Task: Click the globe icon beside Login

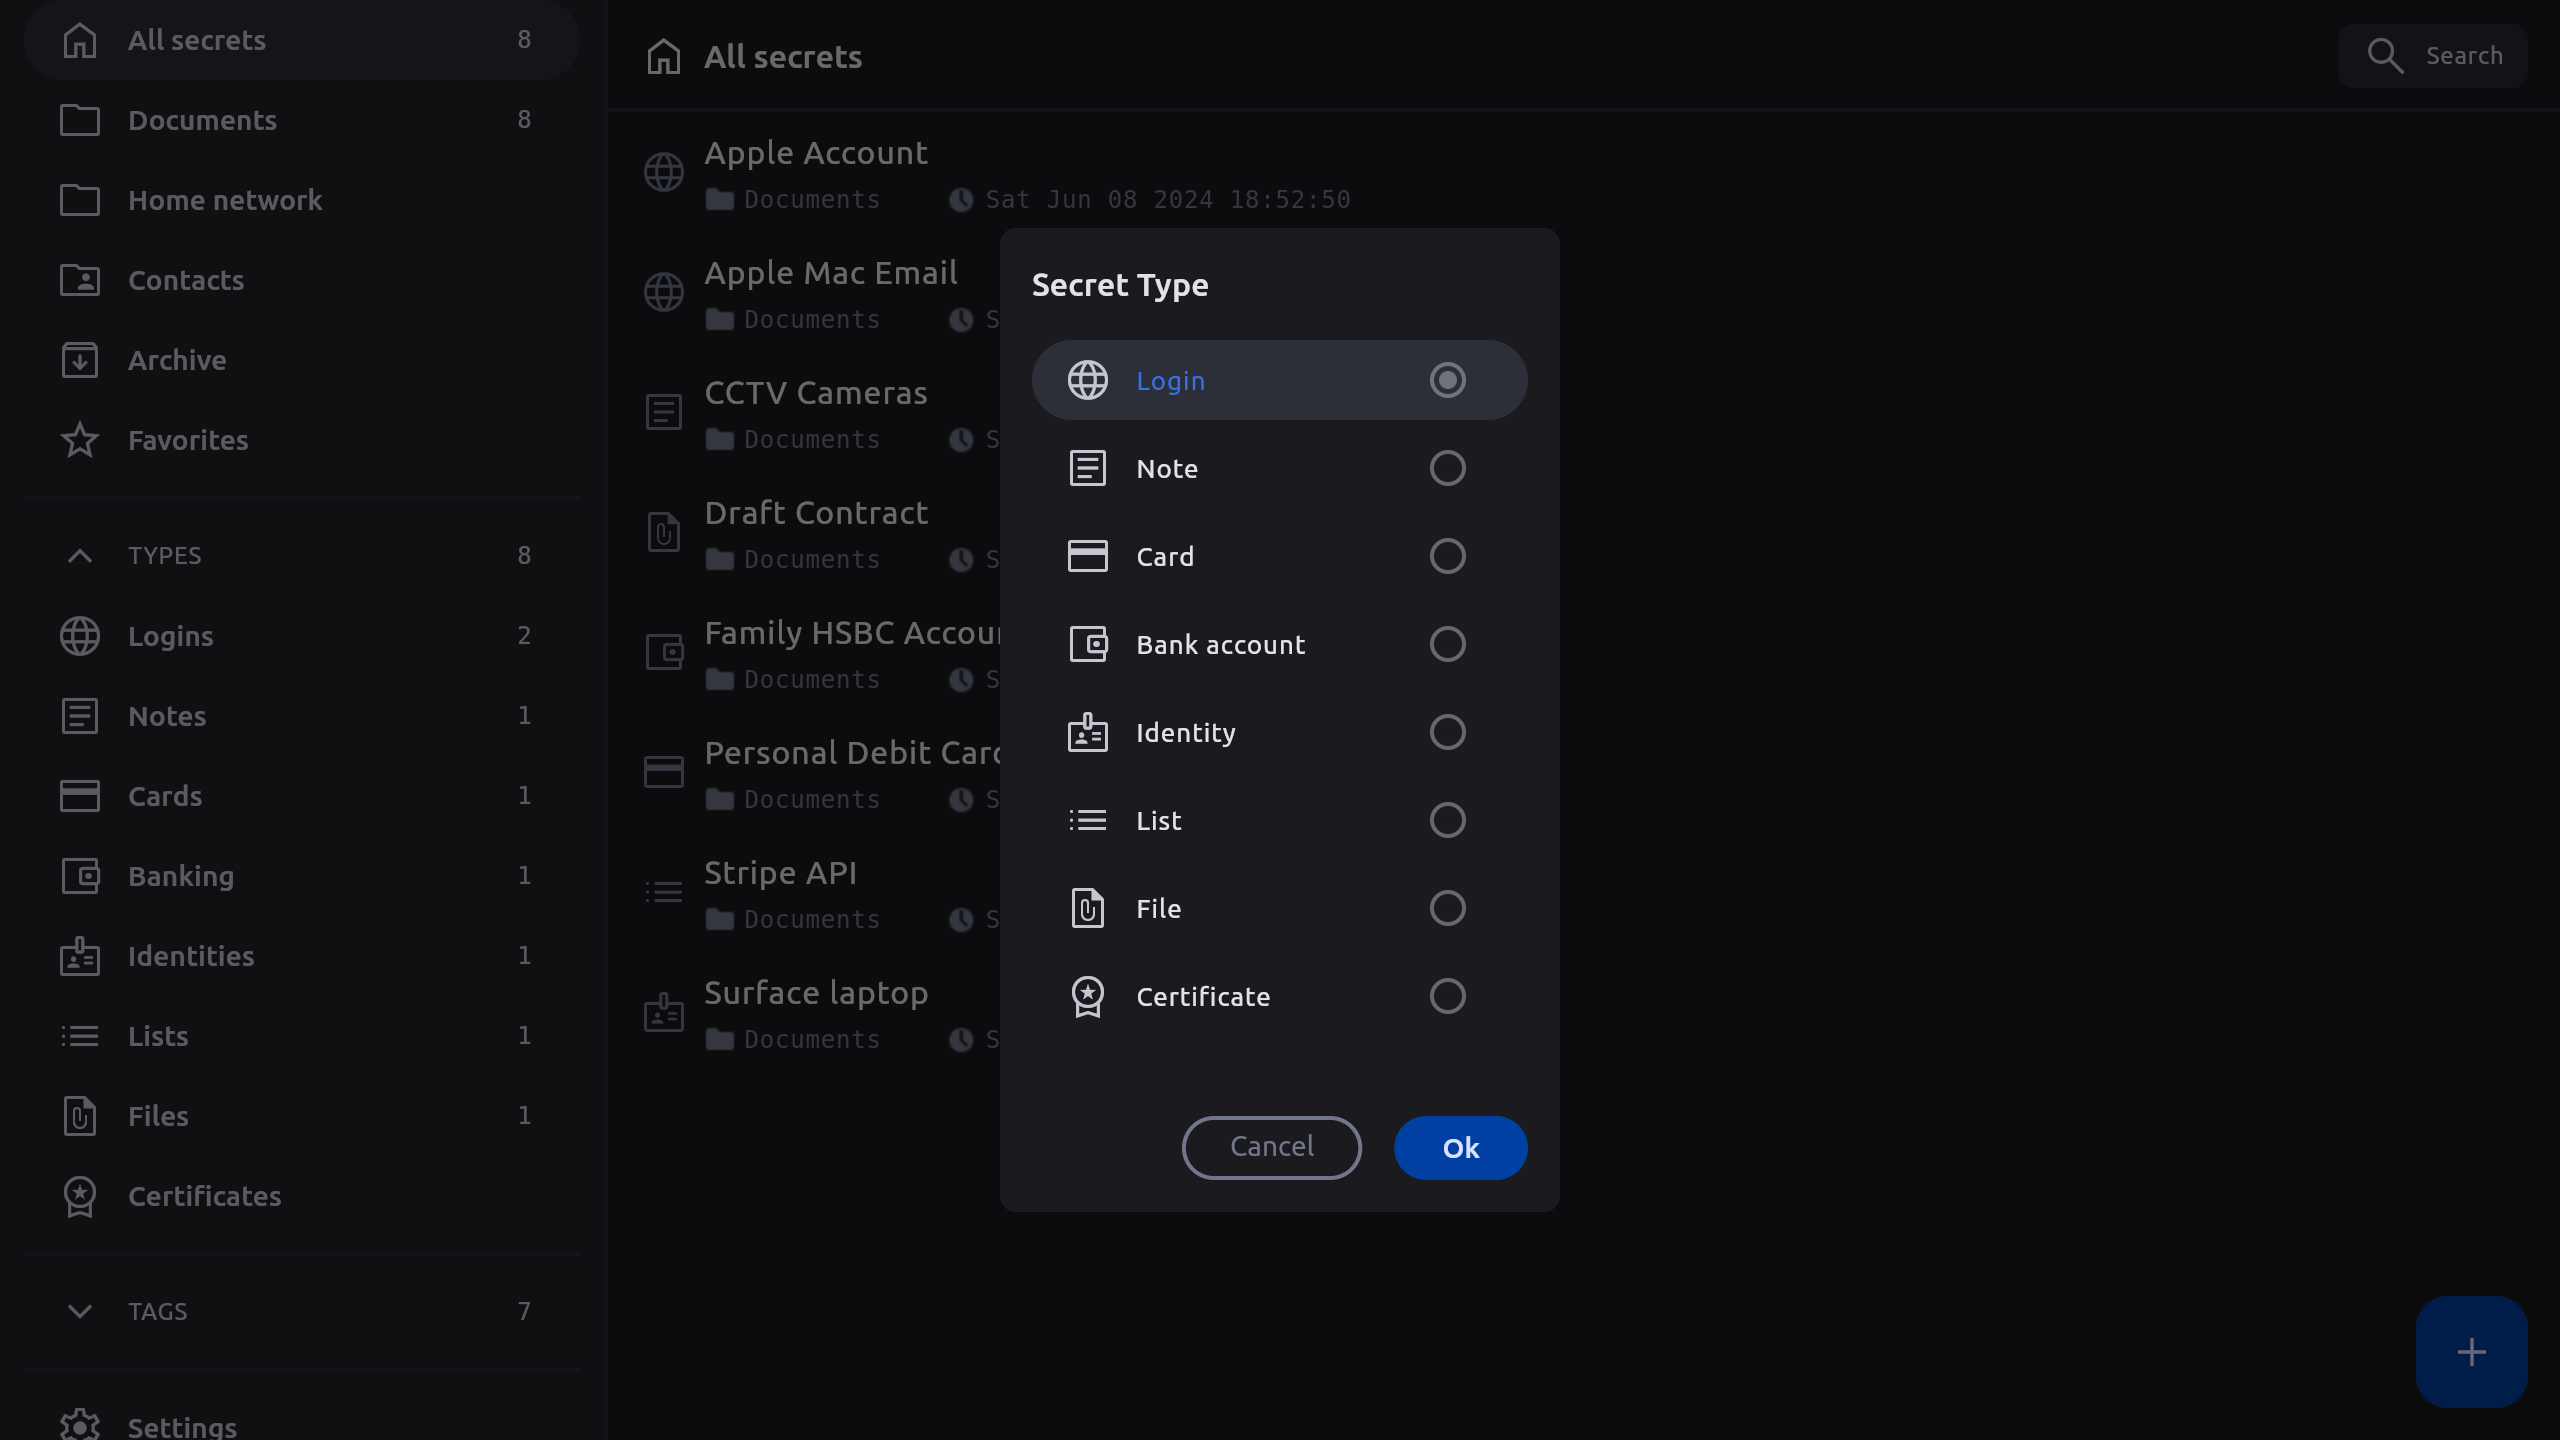Action: pos(1087,380)
